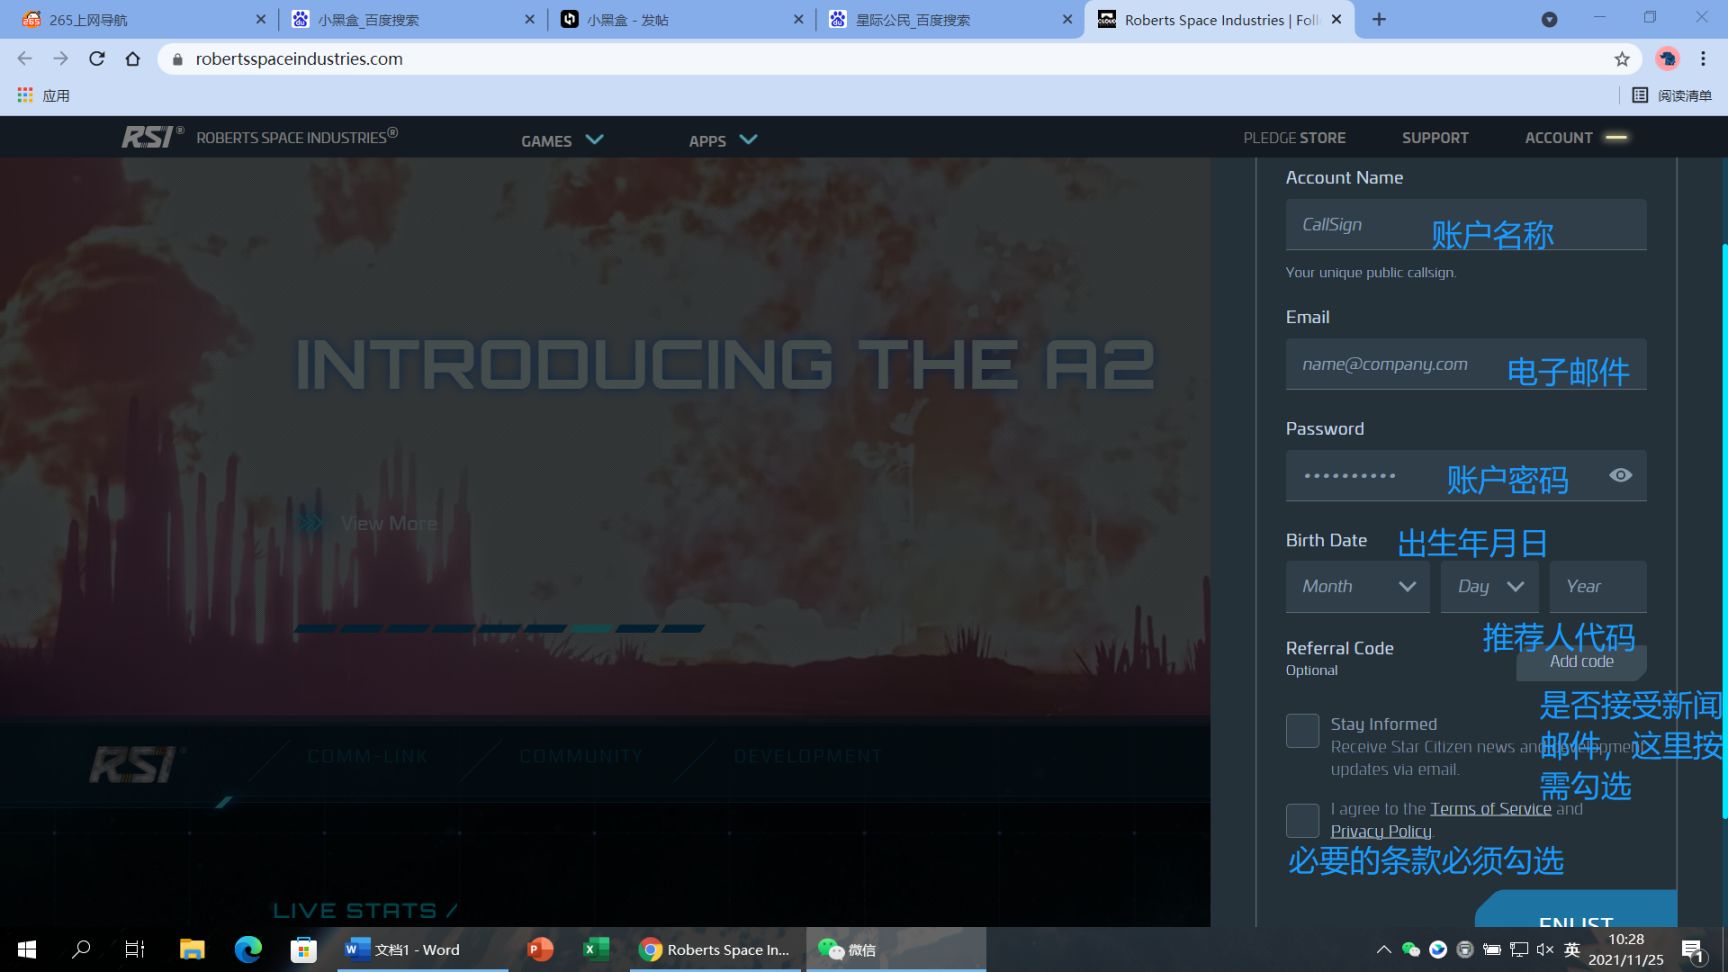Open the Terms of Service link

(x=1491, y=809)
